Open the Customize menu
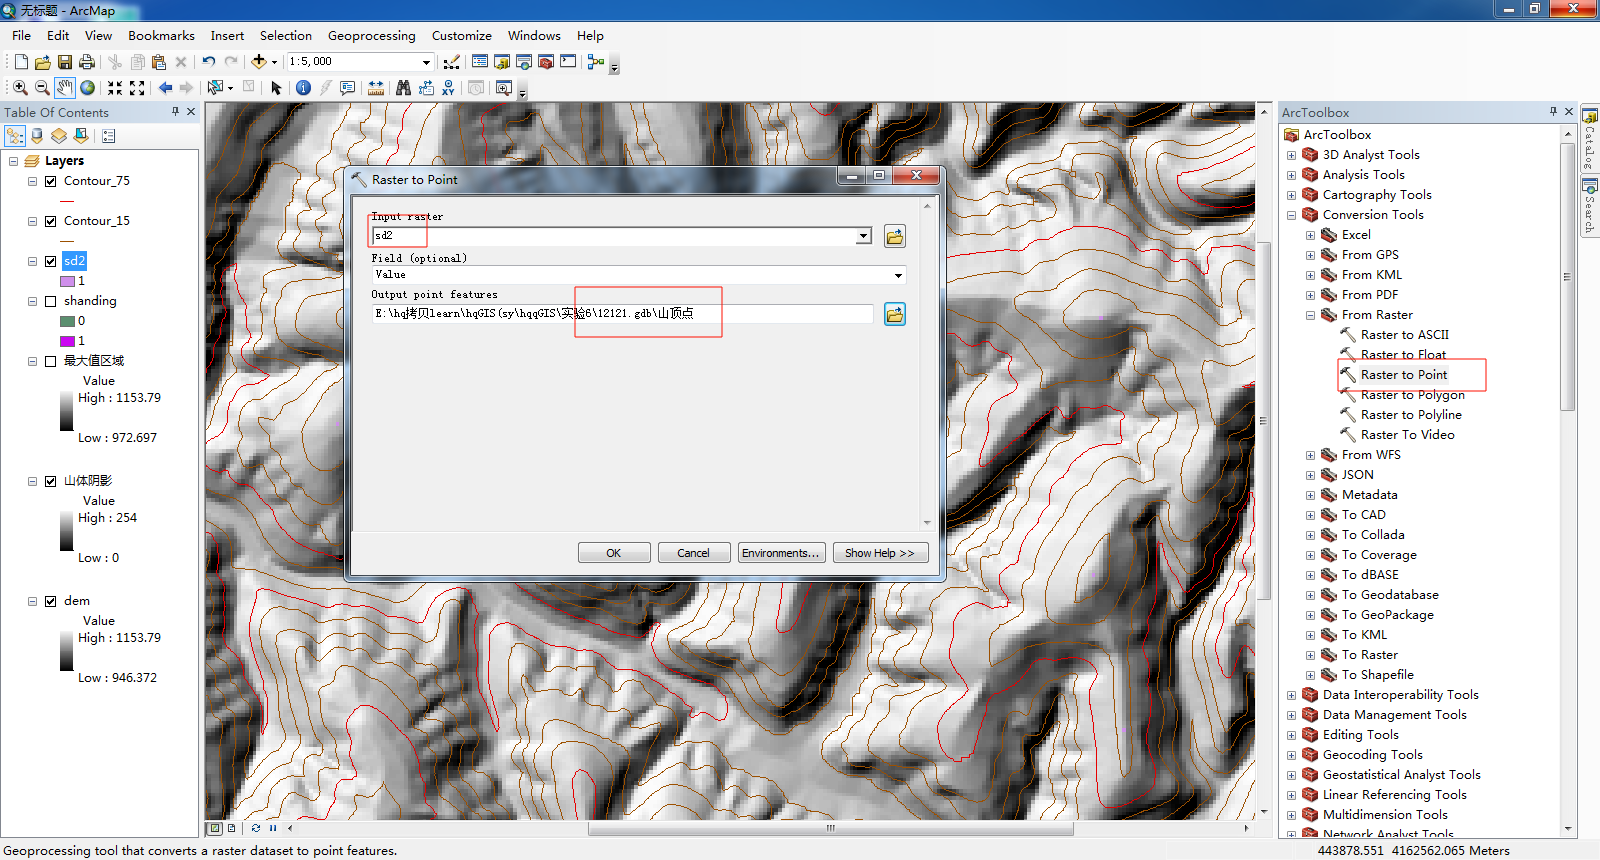The height and width of the screenshot is (860, 1600). click(x=462, y=36)
